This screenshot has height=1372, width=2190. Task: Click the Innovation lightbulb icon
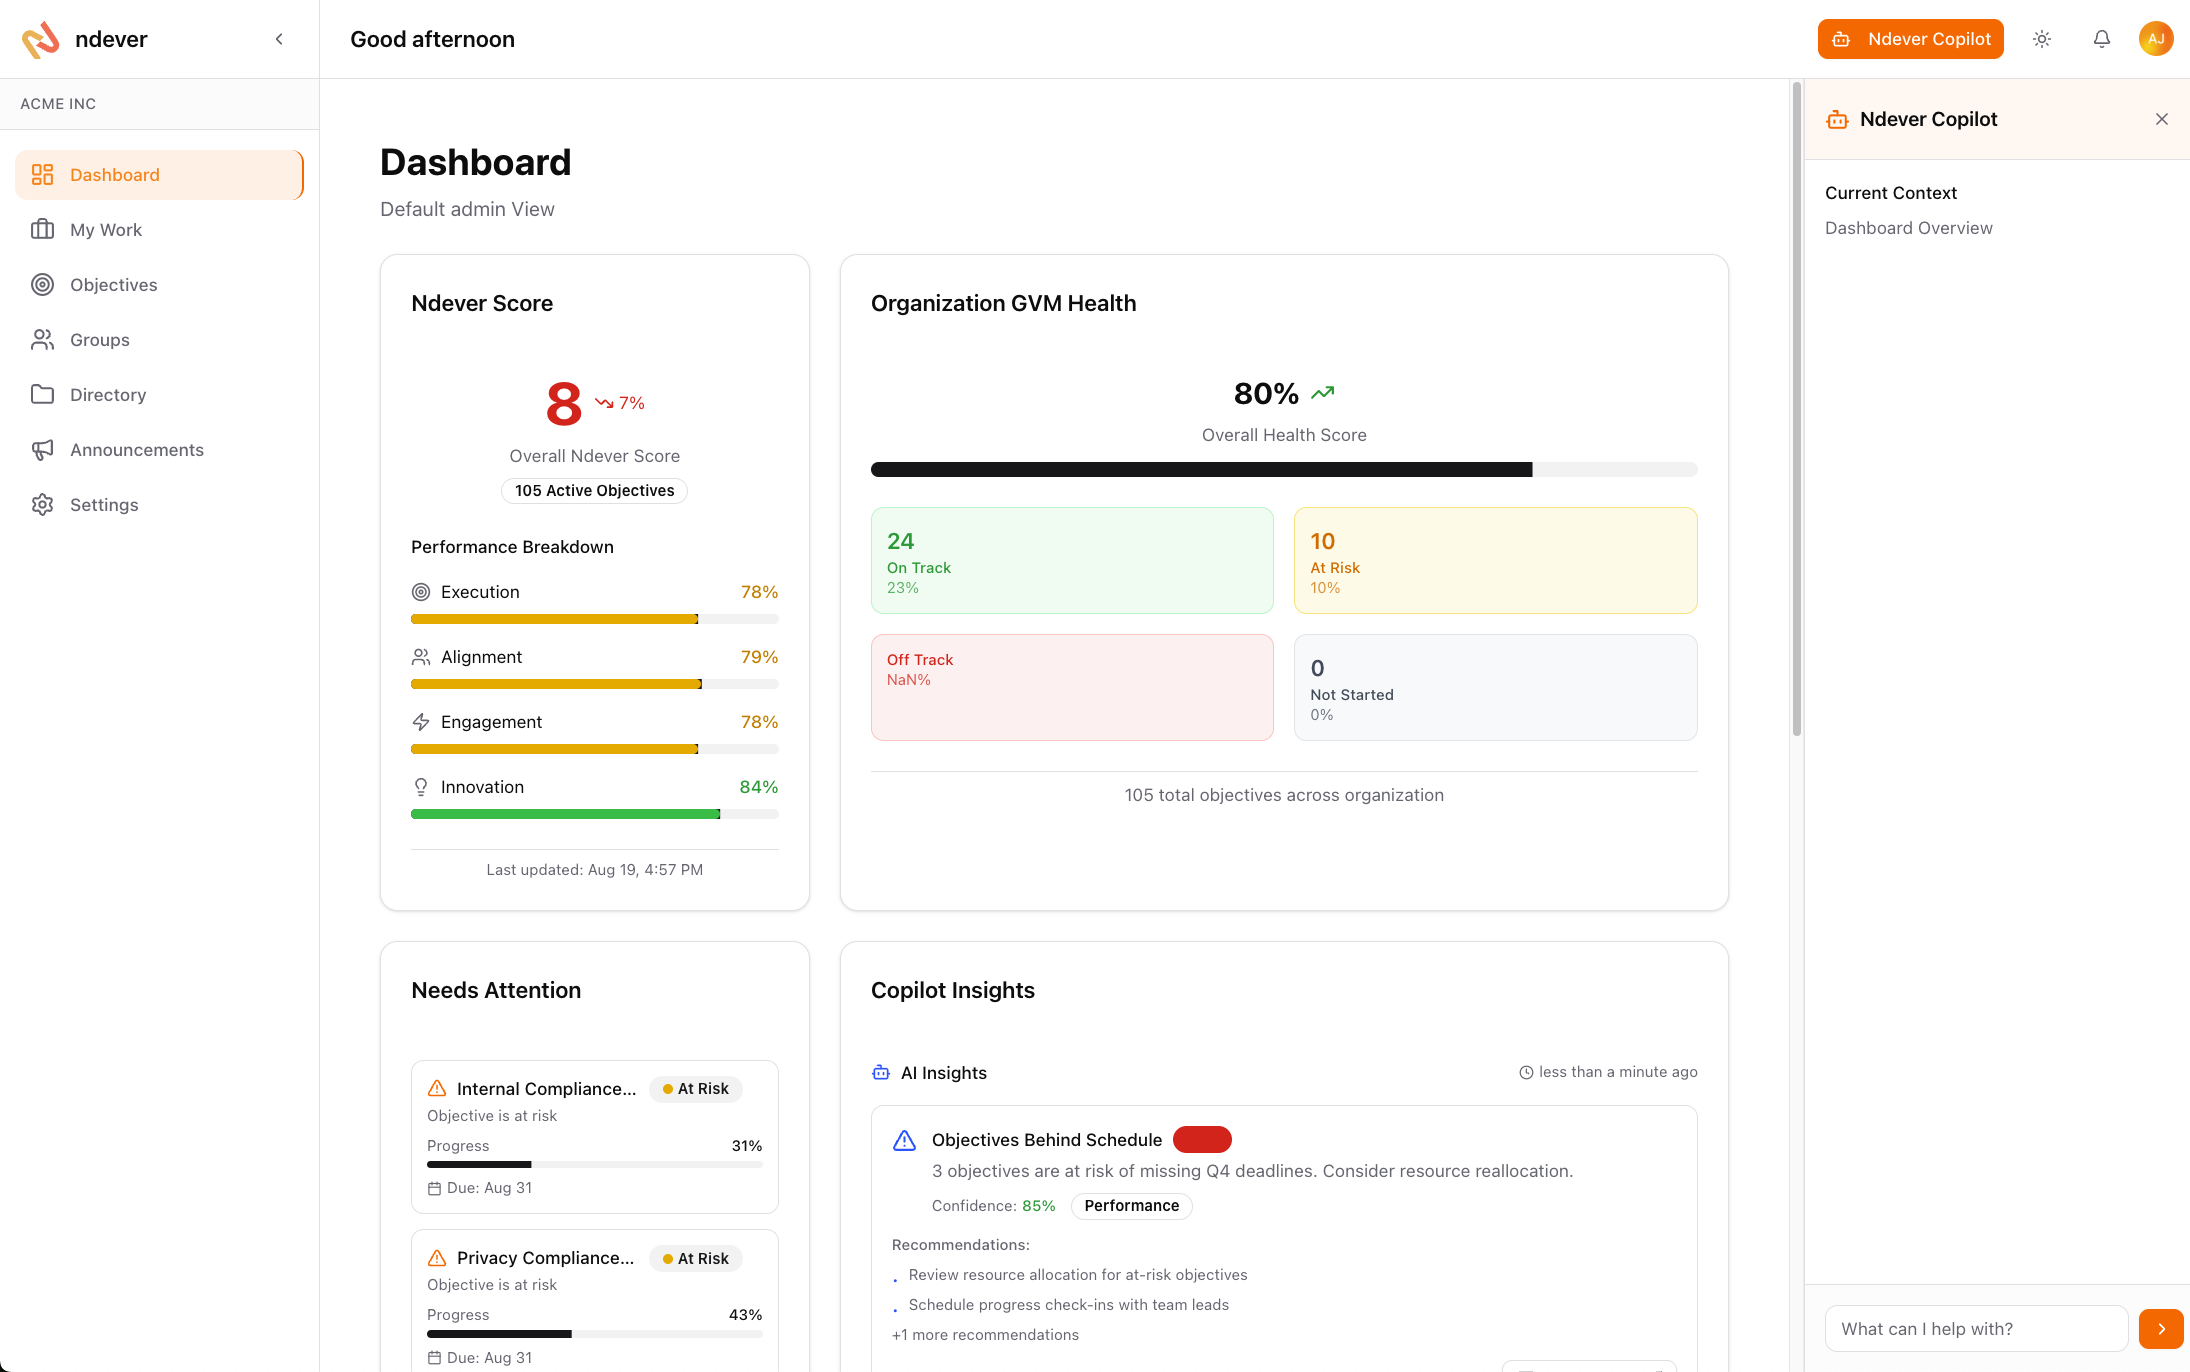pos(421,787)
